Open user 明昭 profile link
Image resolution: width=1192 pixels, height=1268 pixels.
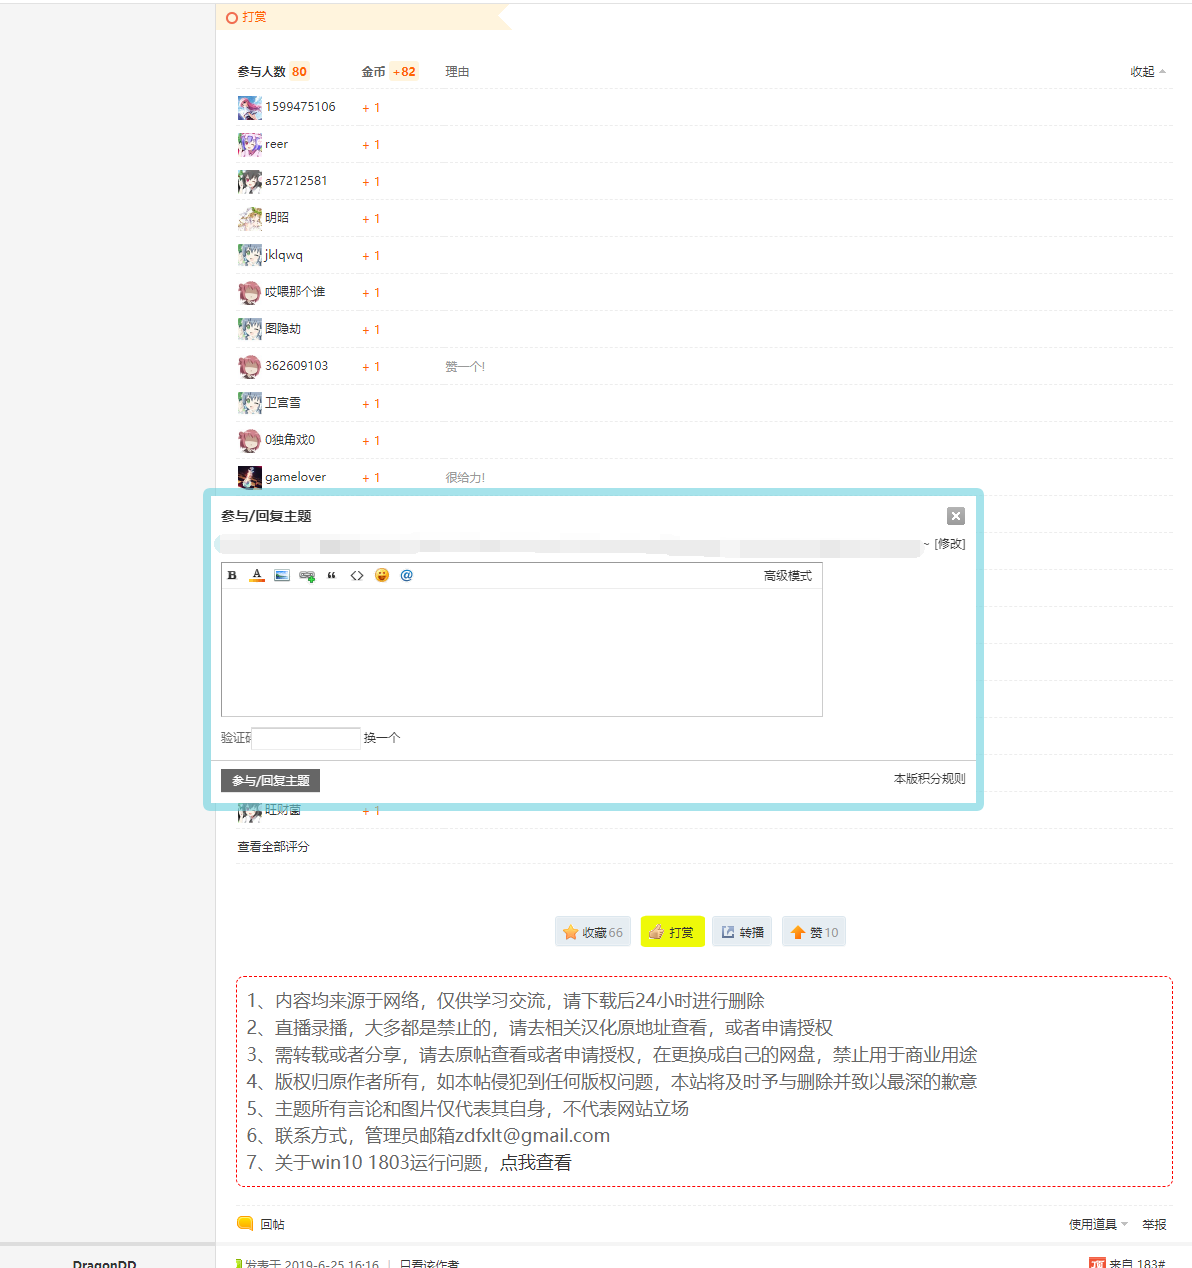click(x=277, y=218)
